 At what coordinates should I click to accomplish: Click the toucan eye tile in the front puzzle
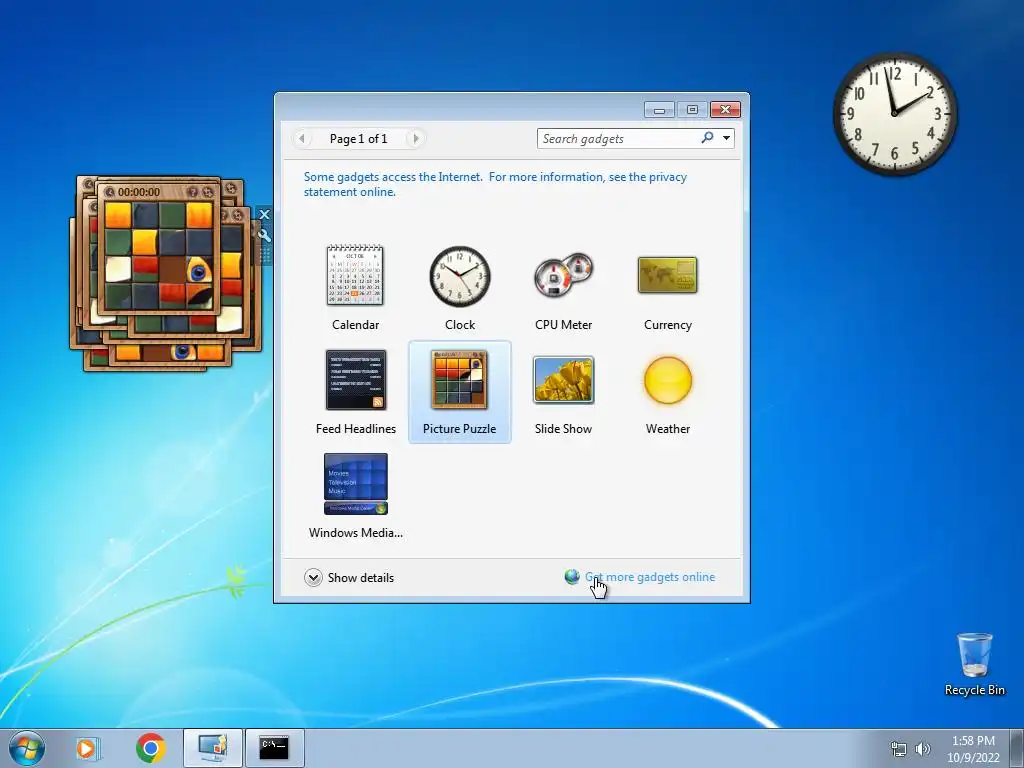199,269
